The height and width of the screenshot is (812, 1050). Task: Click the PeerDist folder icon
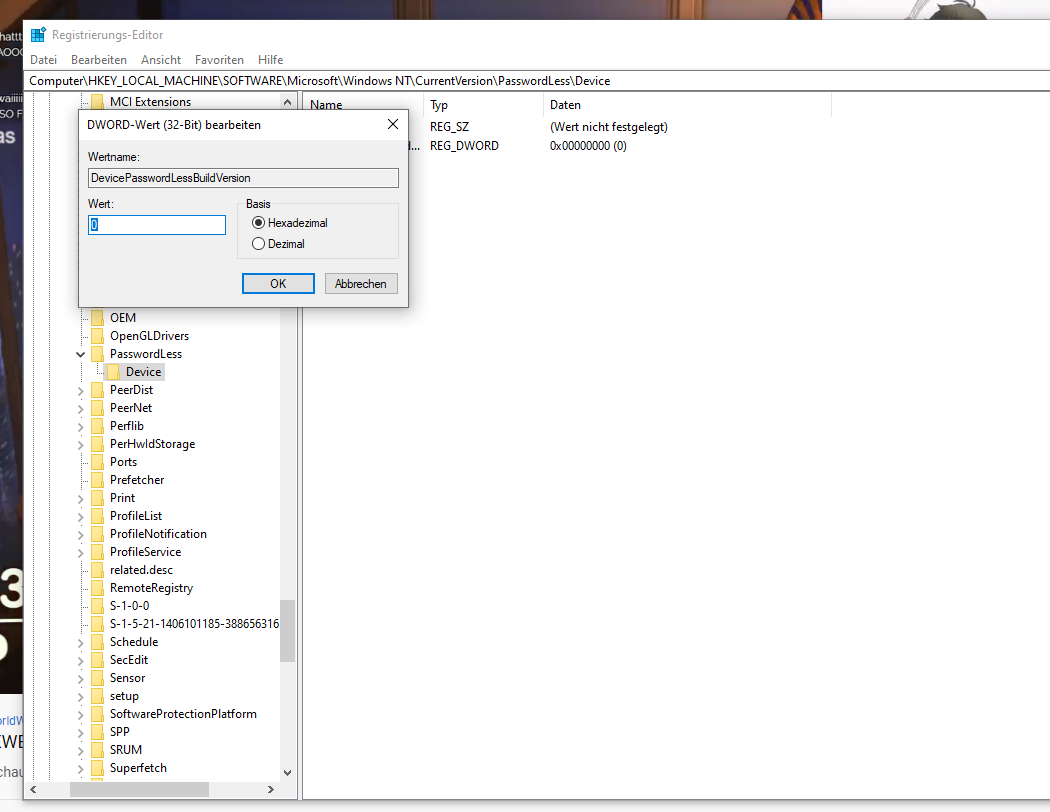[98, 390]
